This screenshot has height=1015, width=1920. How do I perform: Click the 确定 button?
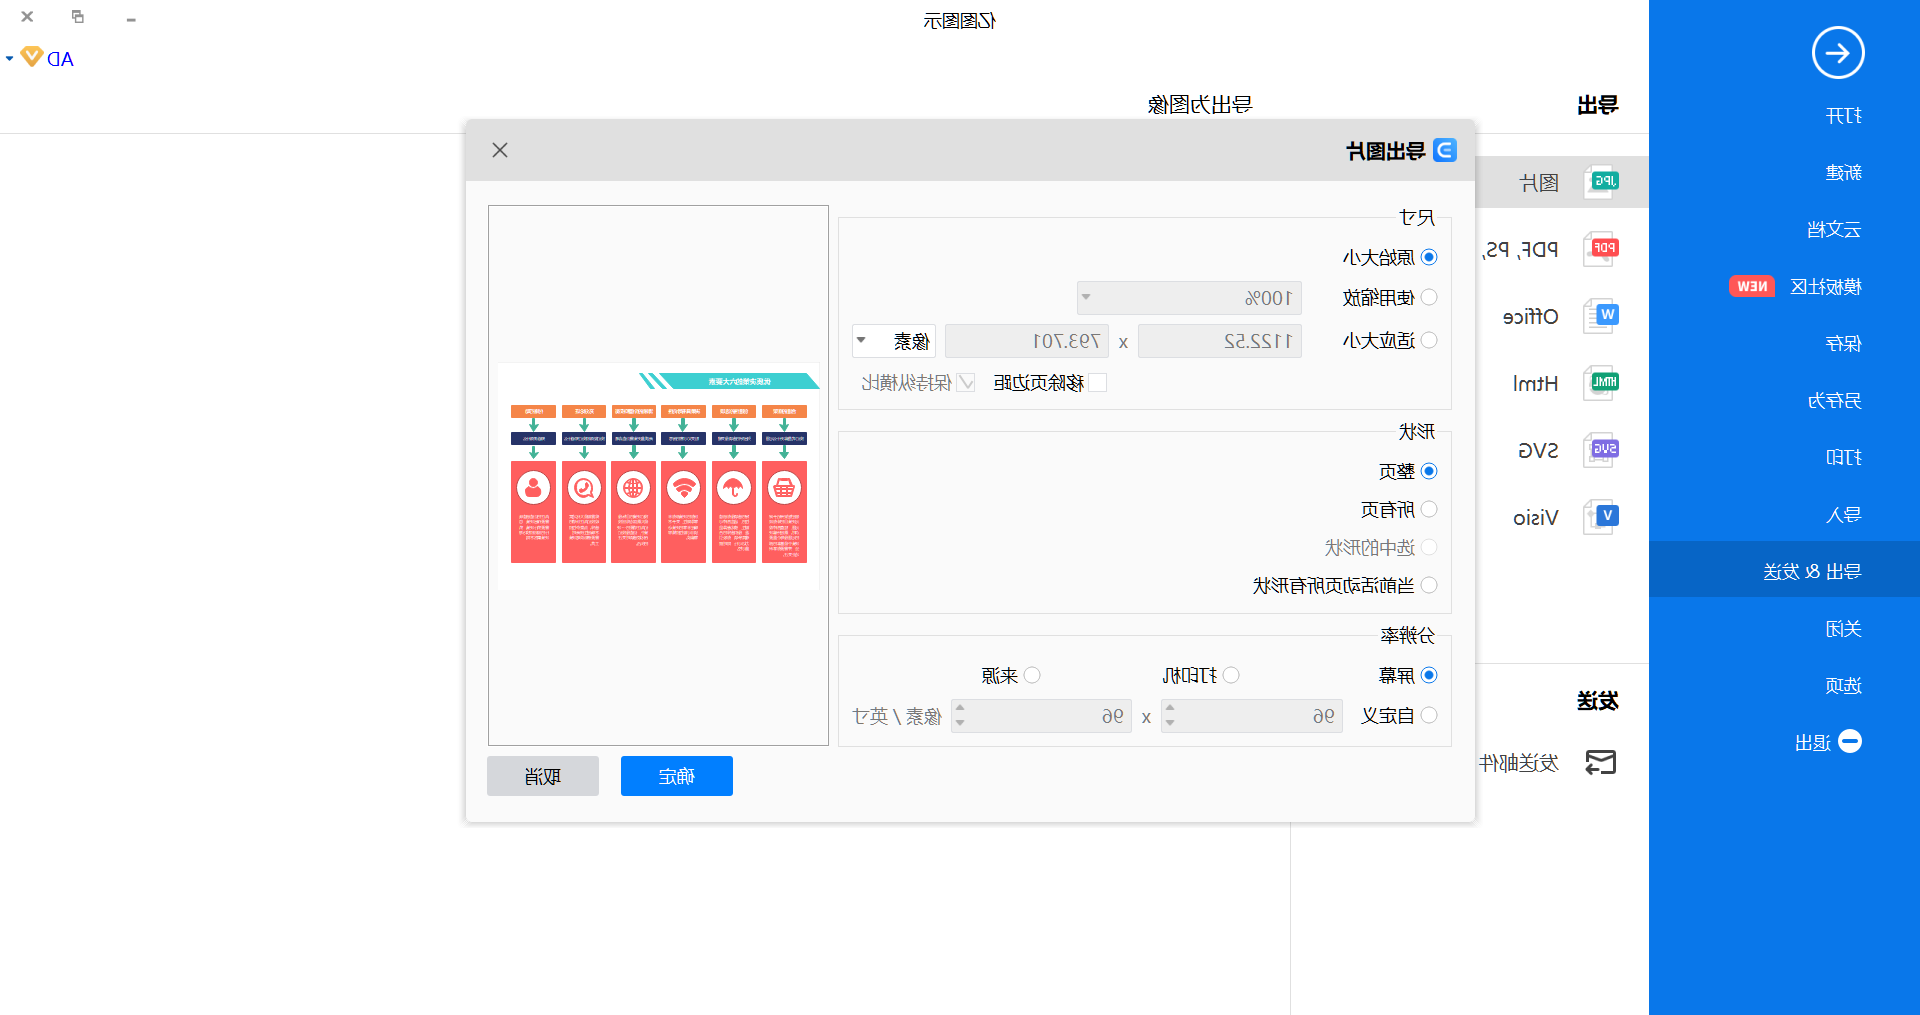pos(677,776)
